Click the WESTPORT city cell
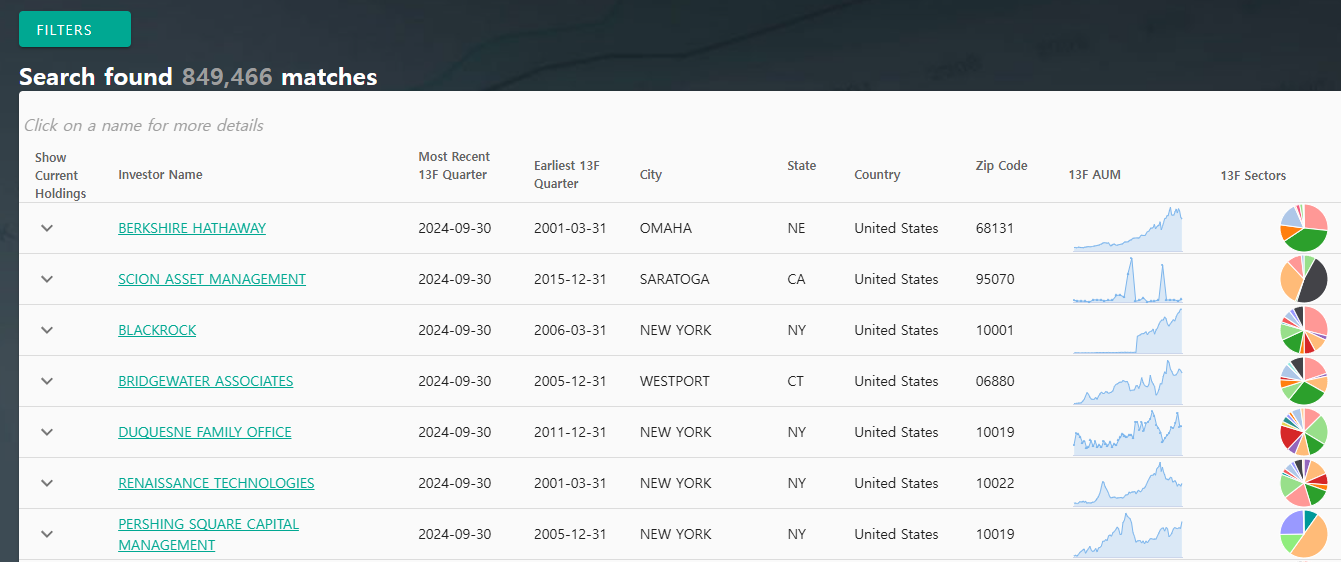Screen dimensions: 1341x562 coord(675,381)
